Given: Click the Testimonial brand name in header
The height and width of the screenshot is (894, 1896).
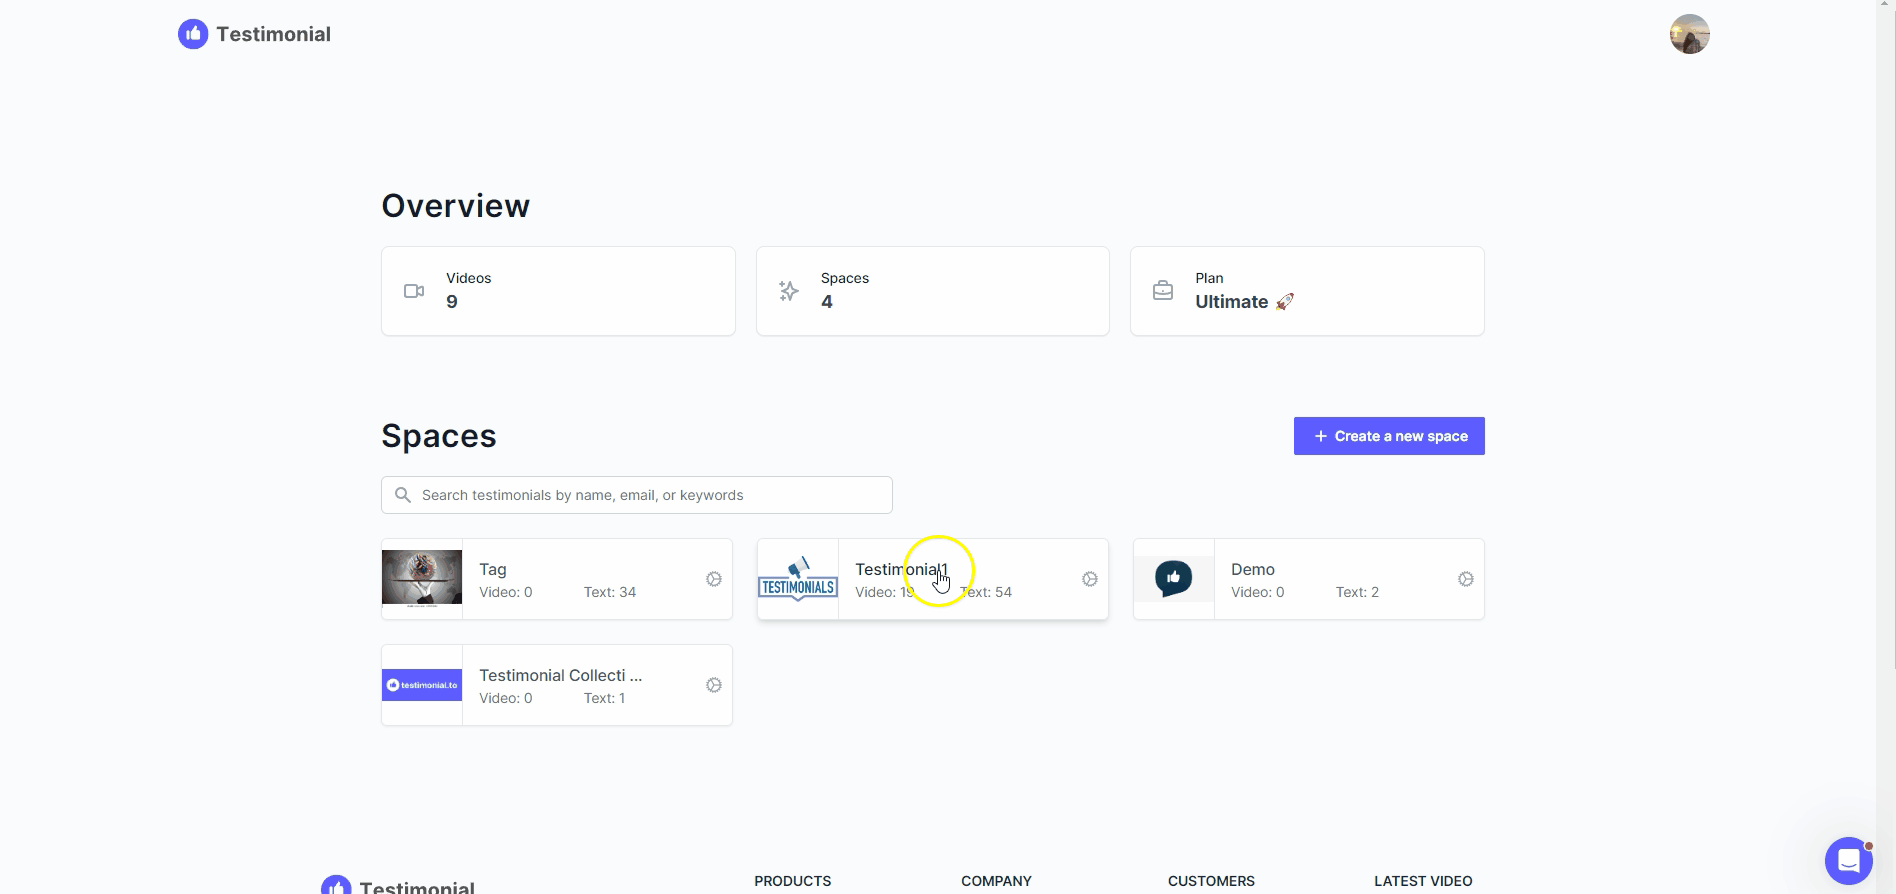Looking at the screenshot, I should pos(273,34).
